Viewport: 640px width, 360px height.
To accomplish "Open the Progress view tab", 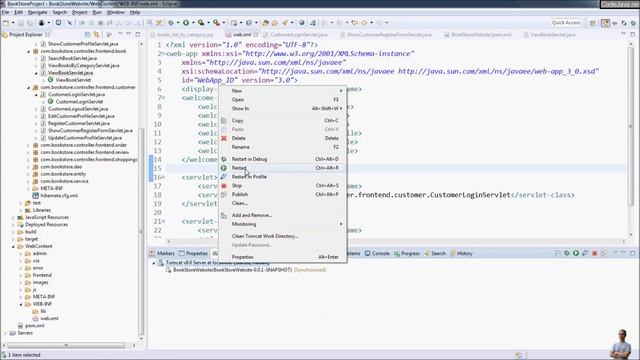I will click(407, 253).
